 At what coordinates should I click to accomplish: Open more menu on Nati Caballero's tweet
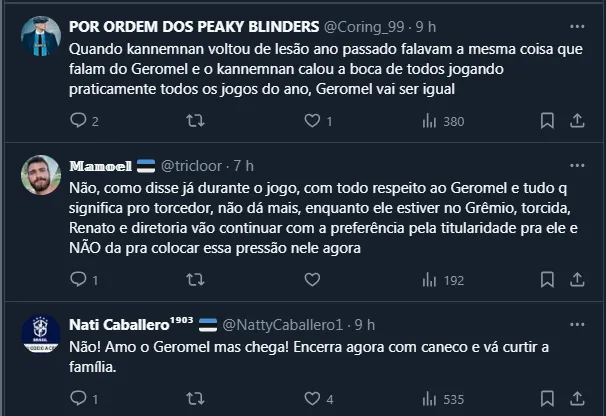pyautogui.click(x=577, y=324)
